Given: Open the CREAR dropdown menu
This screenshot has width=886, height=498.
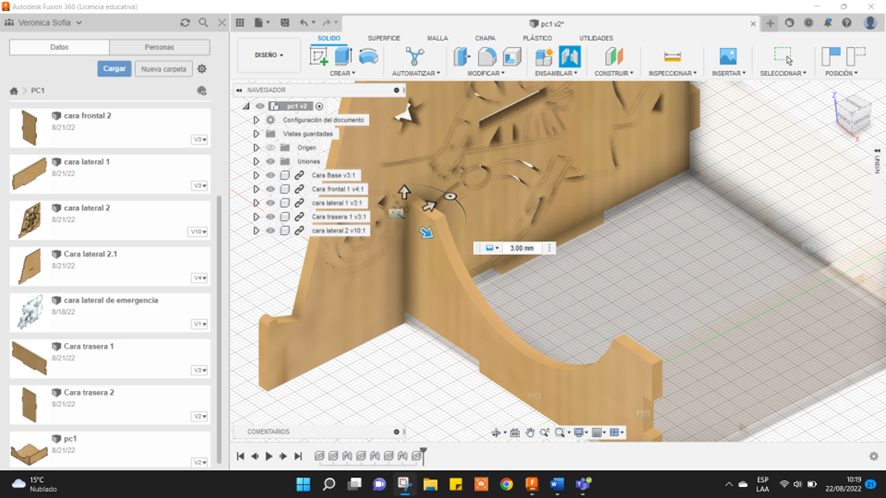Looking at the screenshot, I should point(342,73).
